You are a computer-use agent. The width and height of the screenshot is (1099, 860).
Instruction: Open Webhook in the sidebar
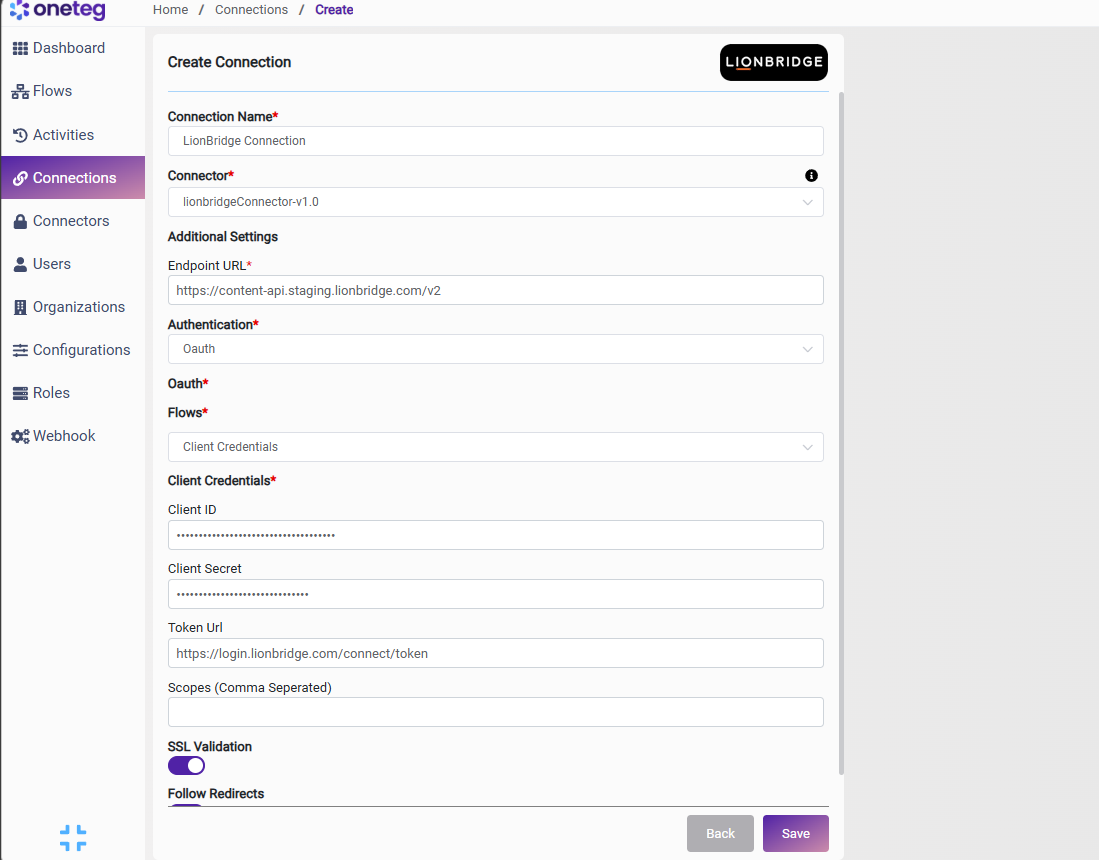click(73, 437)
